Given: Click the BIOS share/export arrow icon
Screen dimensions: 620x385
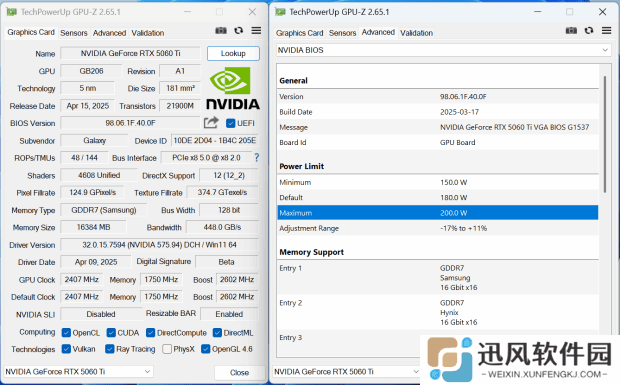Looking at the screenshot, I should click(211, 123).
